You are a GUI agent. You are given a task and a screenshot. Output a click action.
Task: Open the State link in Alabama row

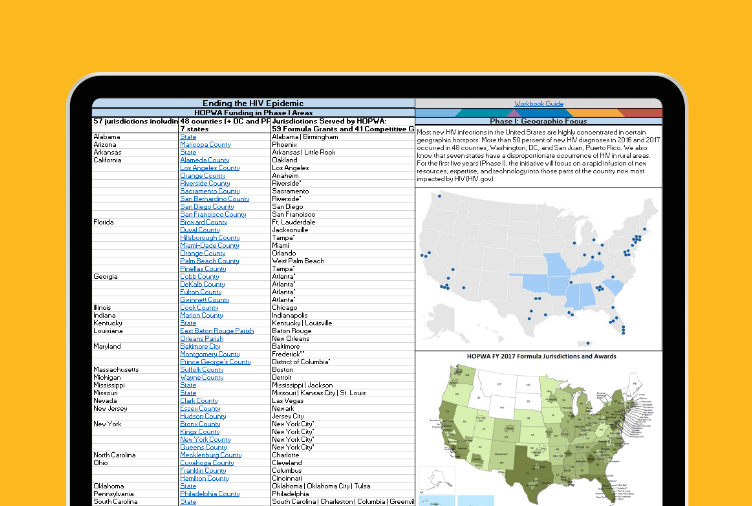[188, 137]
